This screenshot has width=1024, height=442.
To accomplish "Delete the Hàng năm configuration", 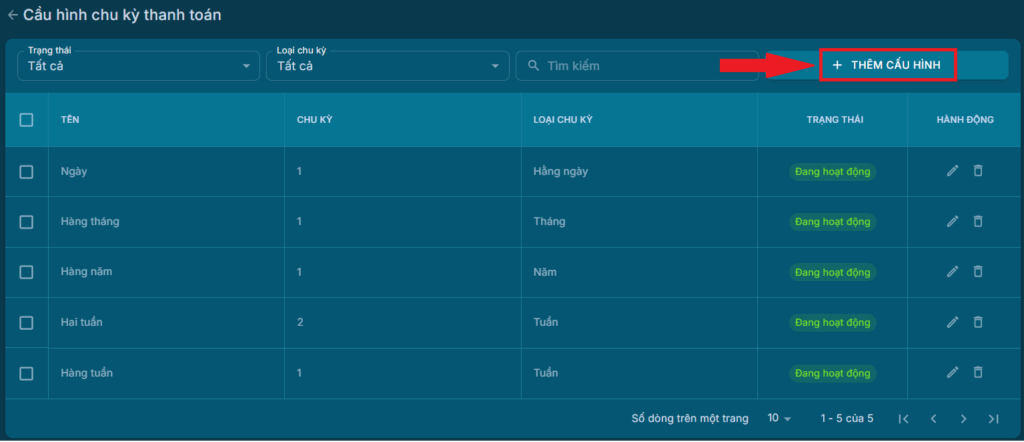I will (978, 272).
